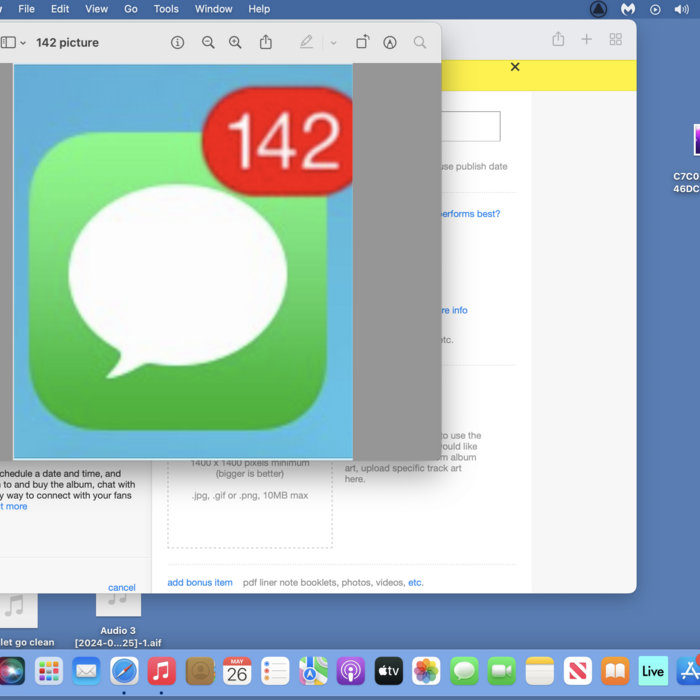Image resolution: width=700 pixels, height=700 pixels.
Task: Open the Help menu
Action: 259,9
